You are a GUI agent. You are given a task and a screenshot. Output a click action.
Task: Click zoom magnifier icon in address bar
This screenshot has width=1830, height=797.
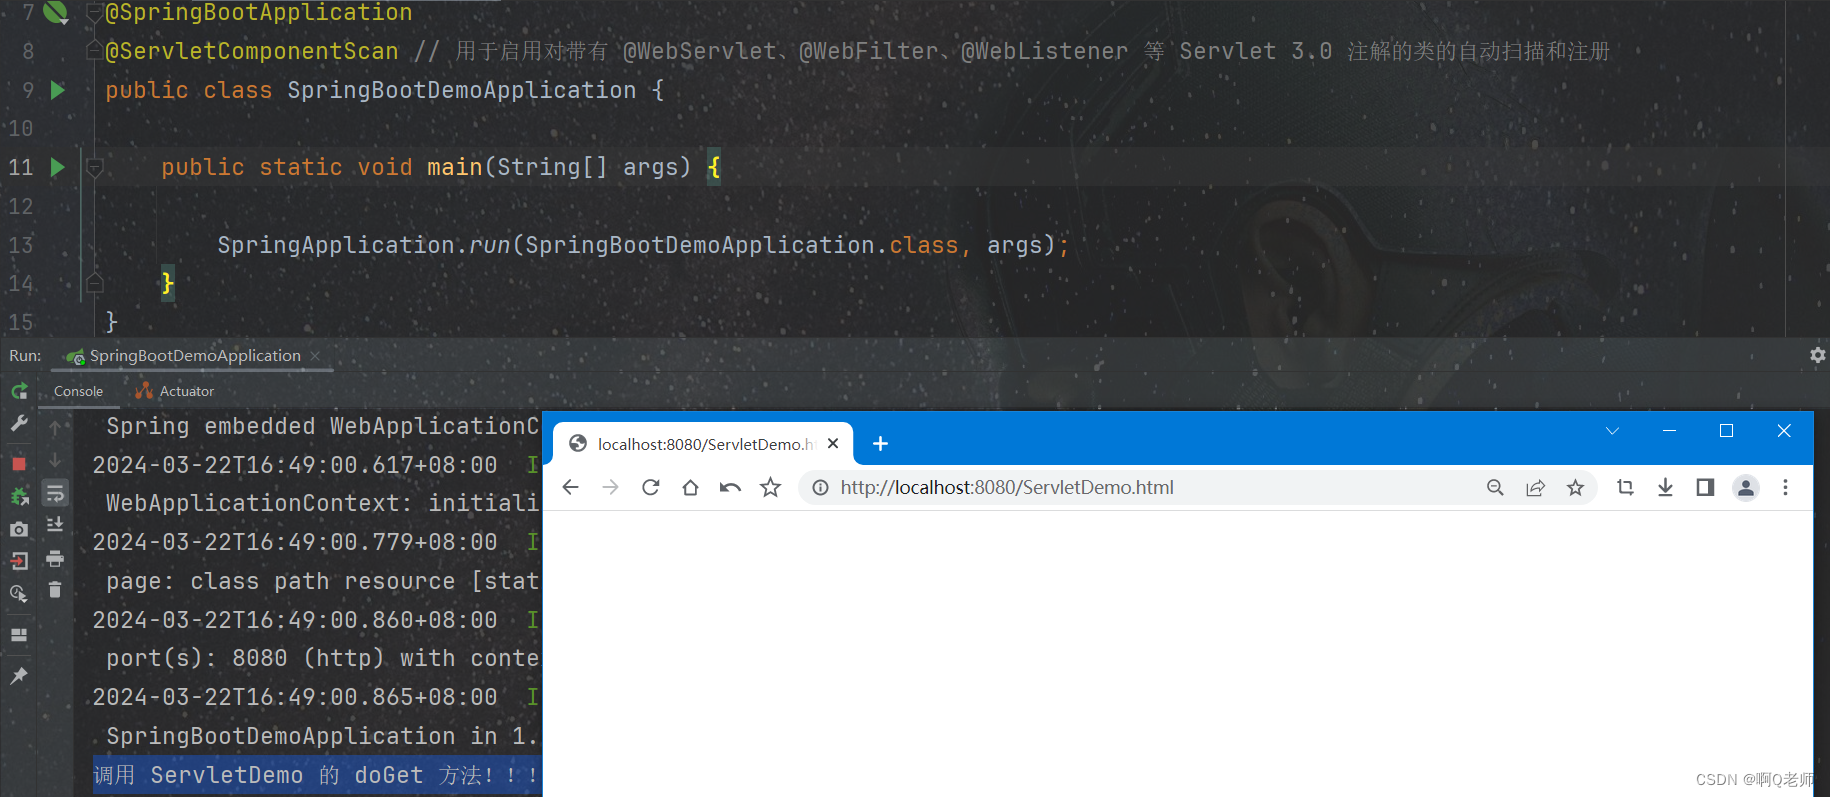(x=1495, y=487)
